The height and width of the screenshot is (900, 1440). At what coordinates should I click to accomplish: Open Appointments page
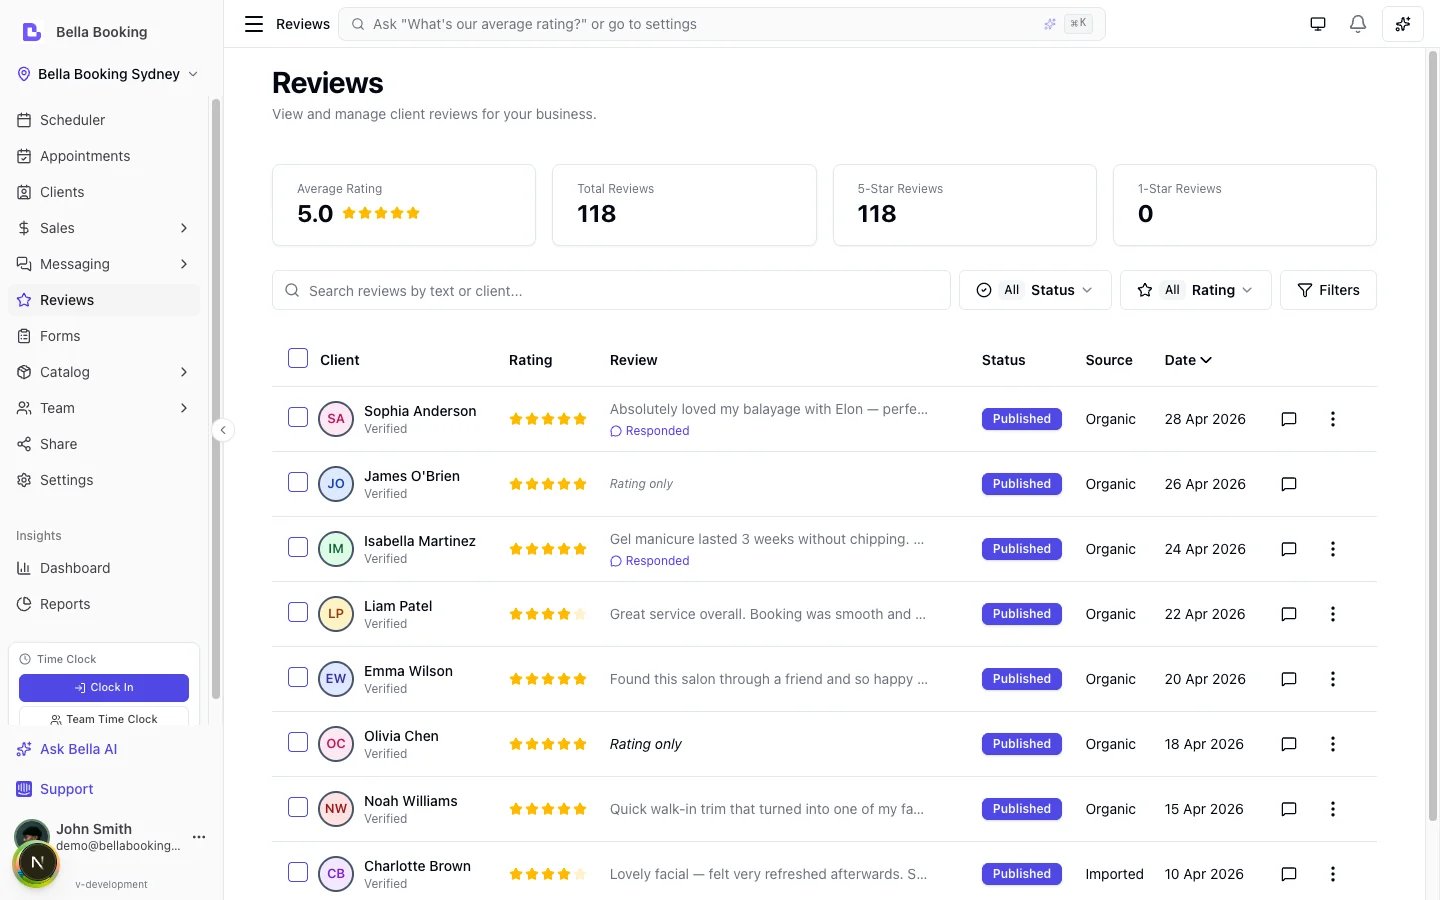tap(104, 156)
